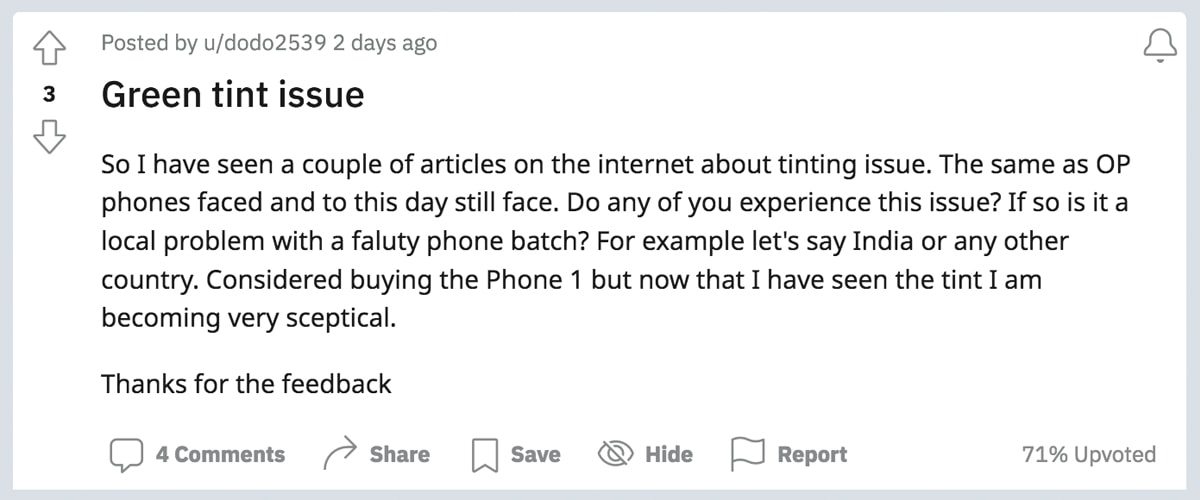The height and width of the screenshot is (500, 1200).
Task: Choose the Hide text label
Action: point(669,455)
